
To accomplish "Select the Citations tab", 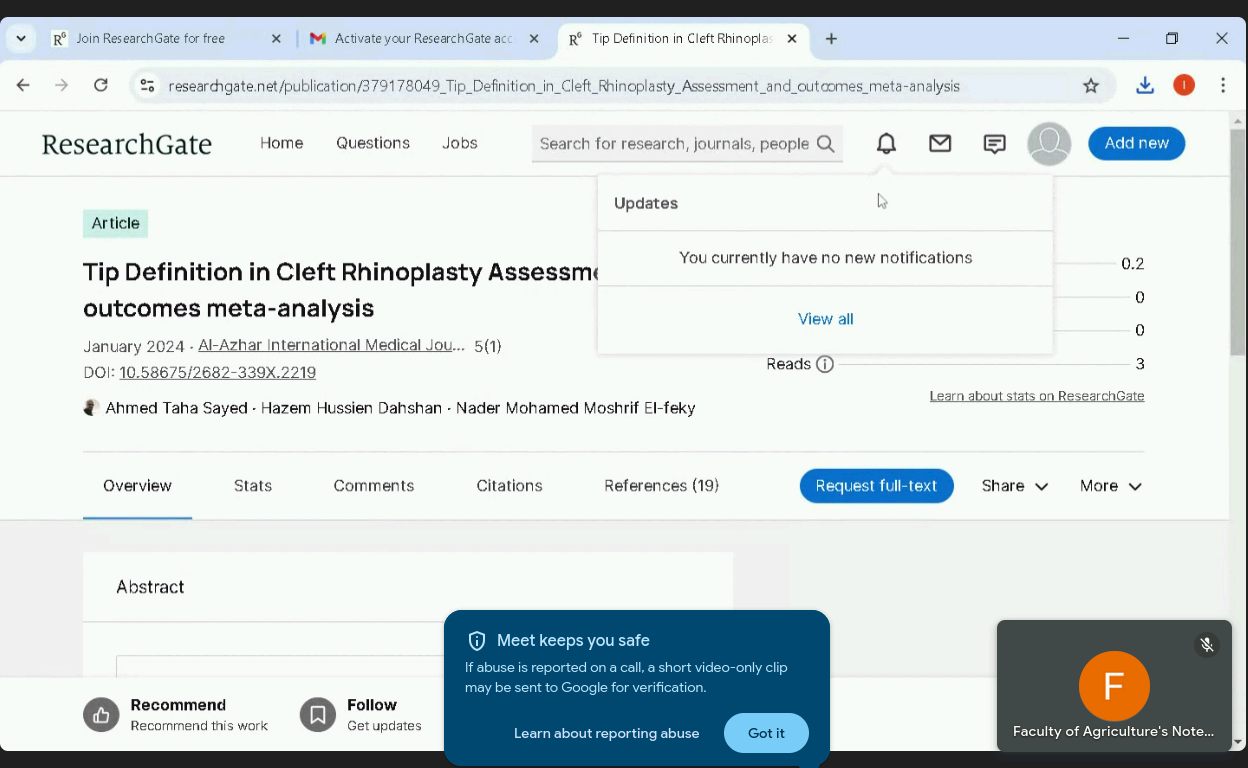I will click(509, 486).
